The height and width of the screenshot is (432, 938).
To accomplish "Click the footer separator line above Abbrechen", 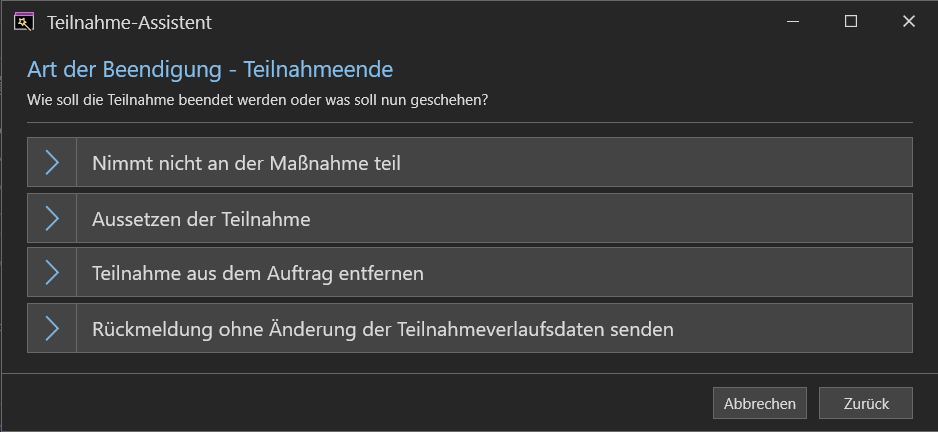I will [x=469, y=373].
